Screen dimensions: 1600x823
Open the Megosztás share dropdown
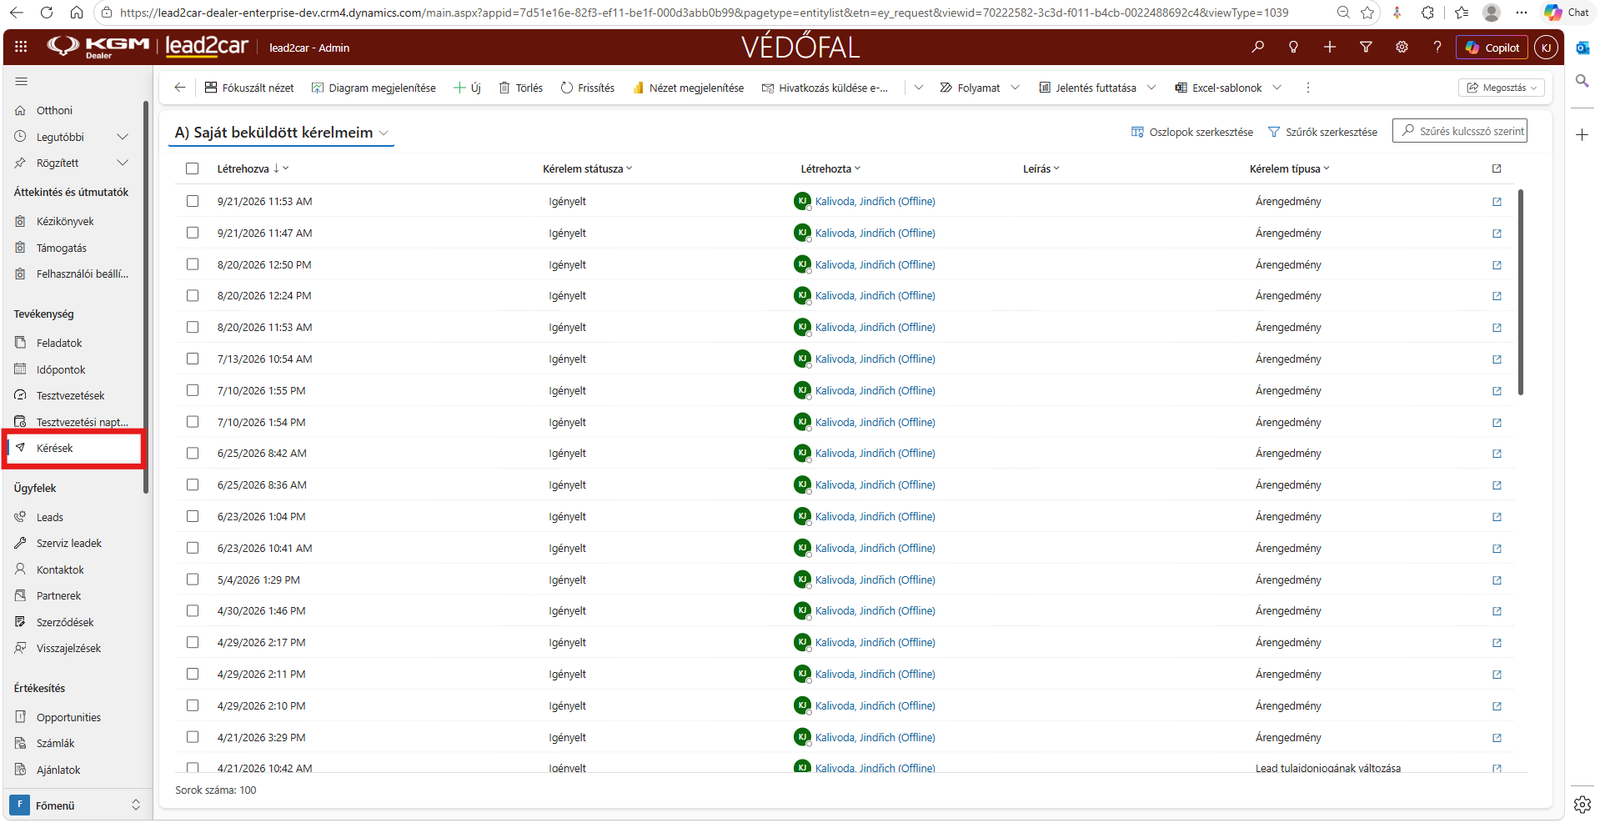(x=1501, y=88)
